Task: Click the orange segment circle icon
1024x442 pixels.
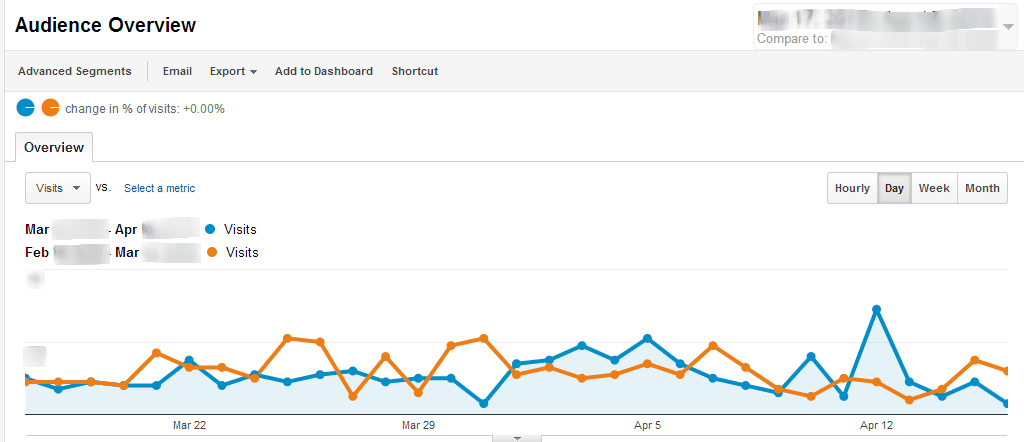Action: pyautogui.click(x=50, y=108)
